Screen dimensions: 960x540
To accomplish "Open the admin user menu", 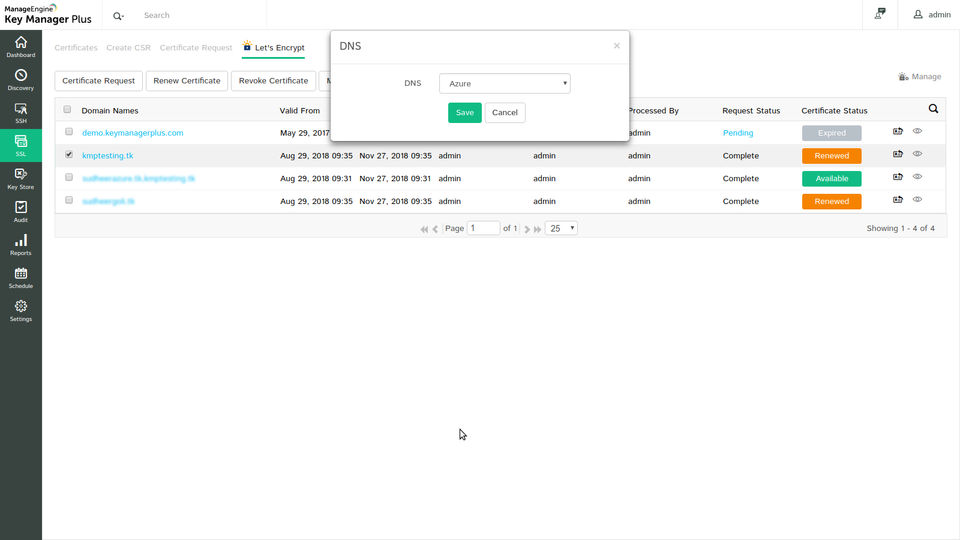I will pyautogui.click(x=932, y=15).
